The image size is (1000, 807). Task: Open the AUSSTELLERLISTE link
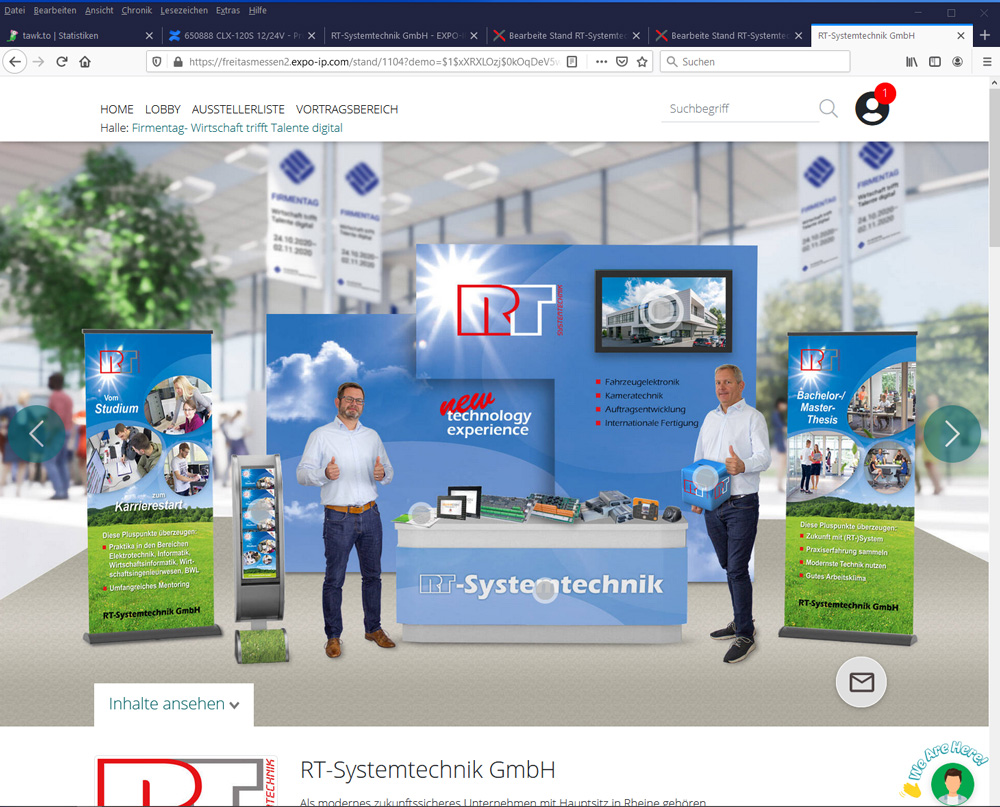click(238, 109)
